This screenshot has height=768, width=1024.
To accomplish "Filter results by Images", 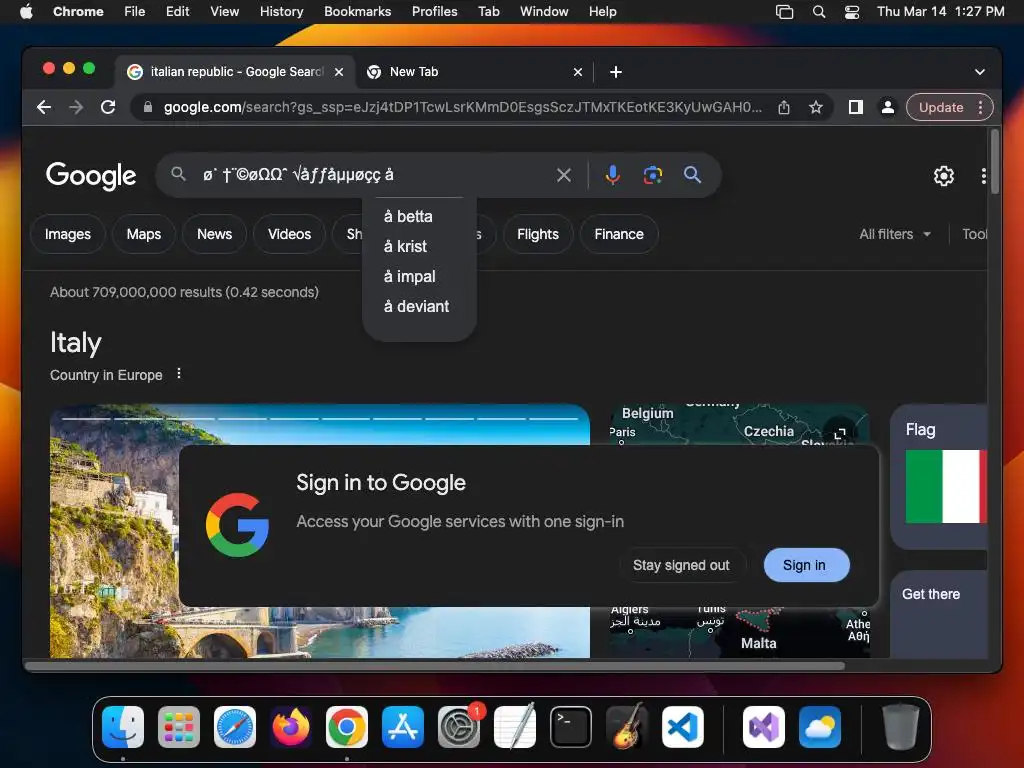I will pyautogui.click(x=67, y=234).
